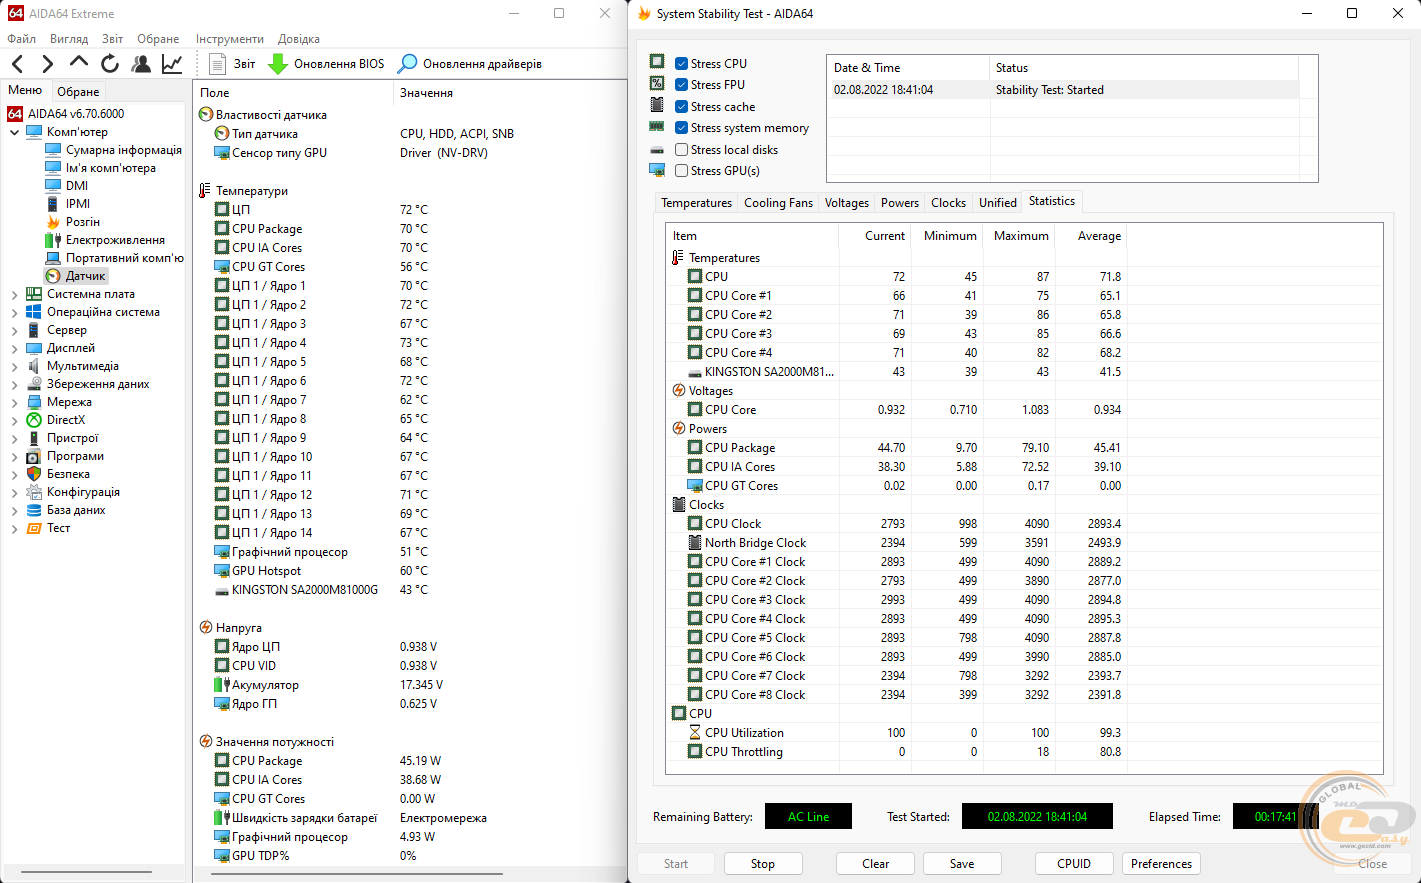Open the Інструменти menu
Image resolution: width=1421 pixels, height=883 pixels.
tap(230, 39)
